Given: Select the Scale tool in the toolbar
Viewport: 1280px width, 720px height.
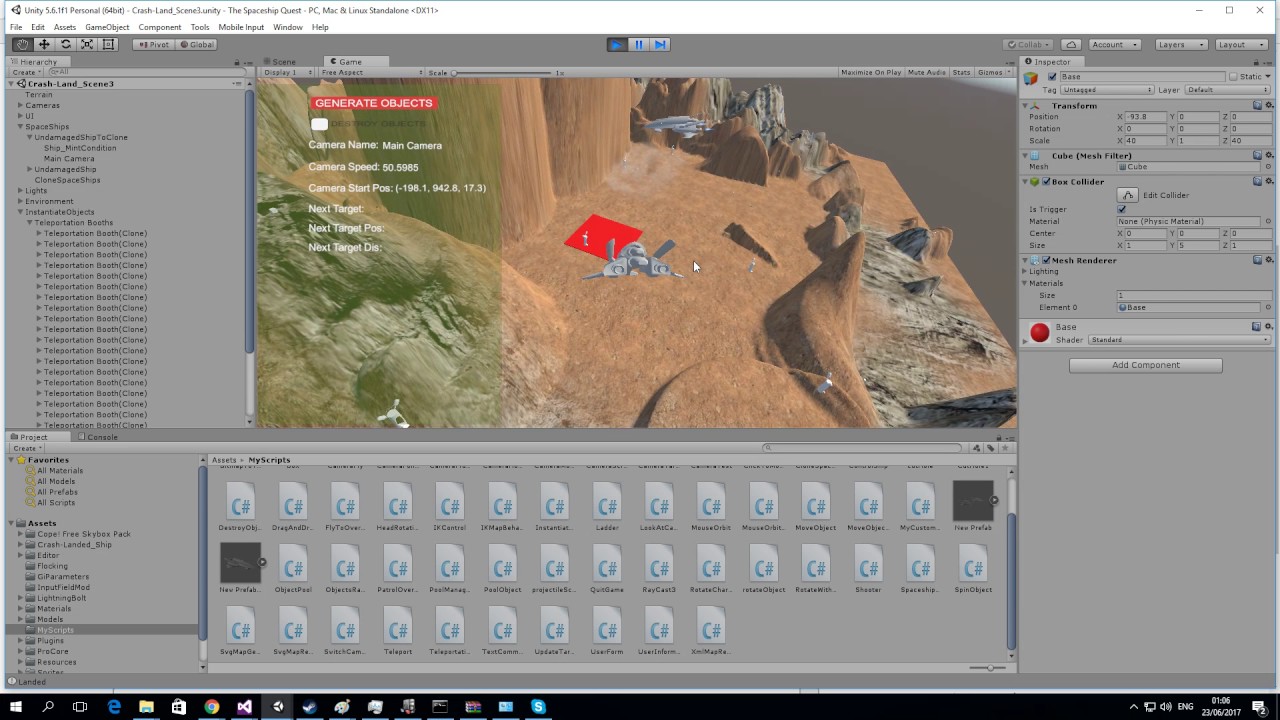Looking at the screenshot, I should click(x=87, y=44).
